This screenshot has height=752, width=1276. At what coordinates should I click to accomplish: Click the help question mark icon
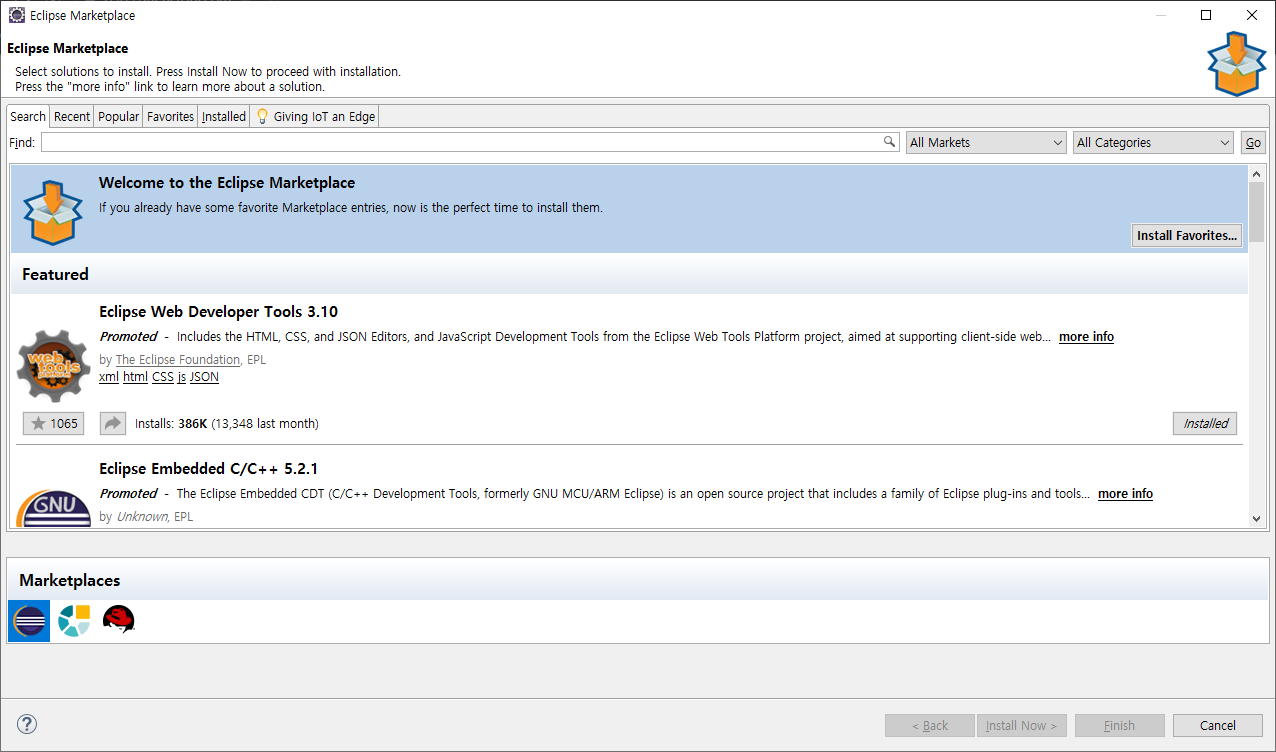tap(27, 725)
